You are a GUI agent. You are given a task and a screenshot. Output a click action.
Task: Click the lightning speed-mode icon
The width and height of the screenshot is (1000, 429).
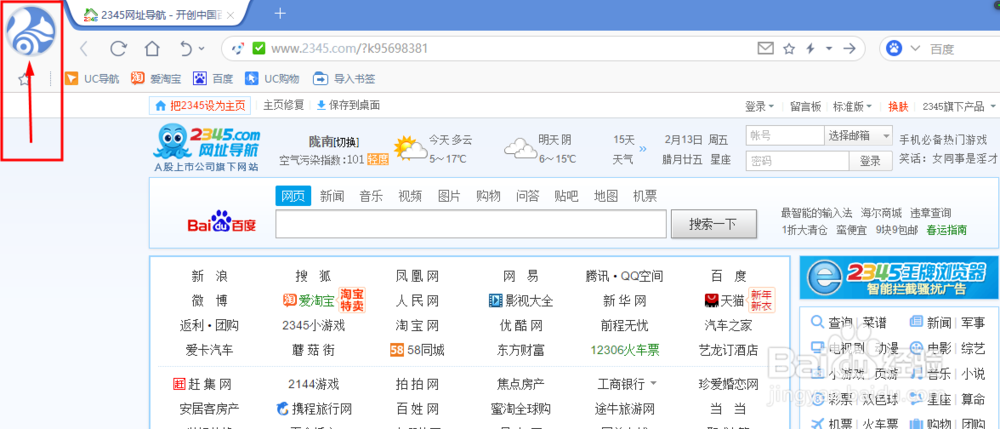[x=811, y=48]
